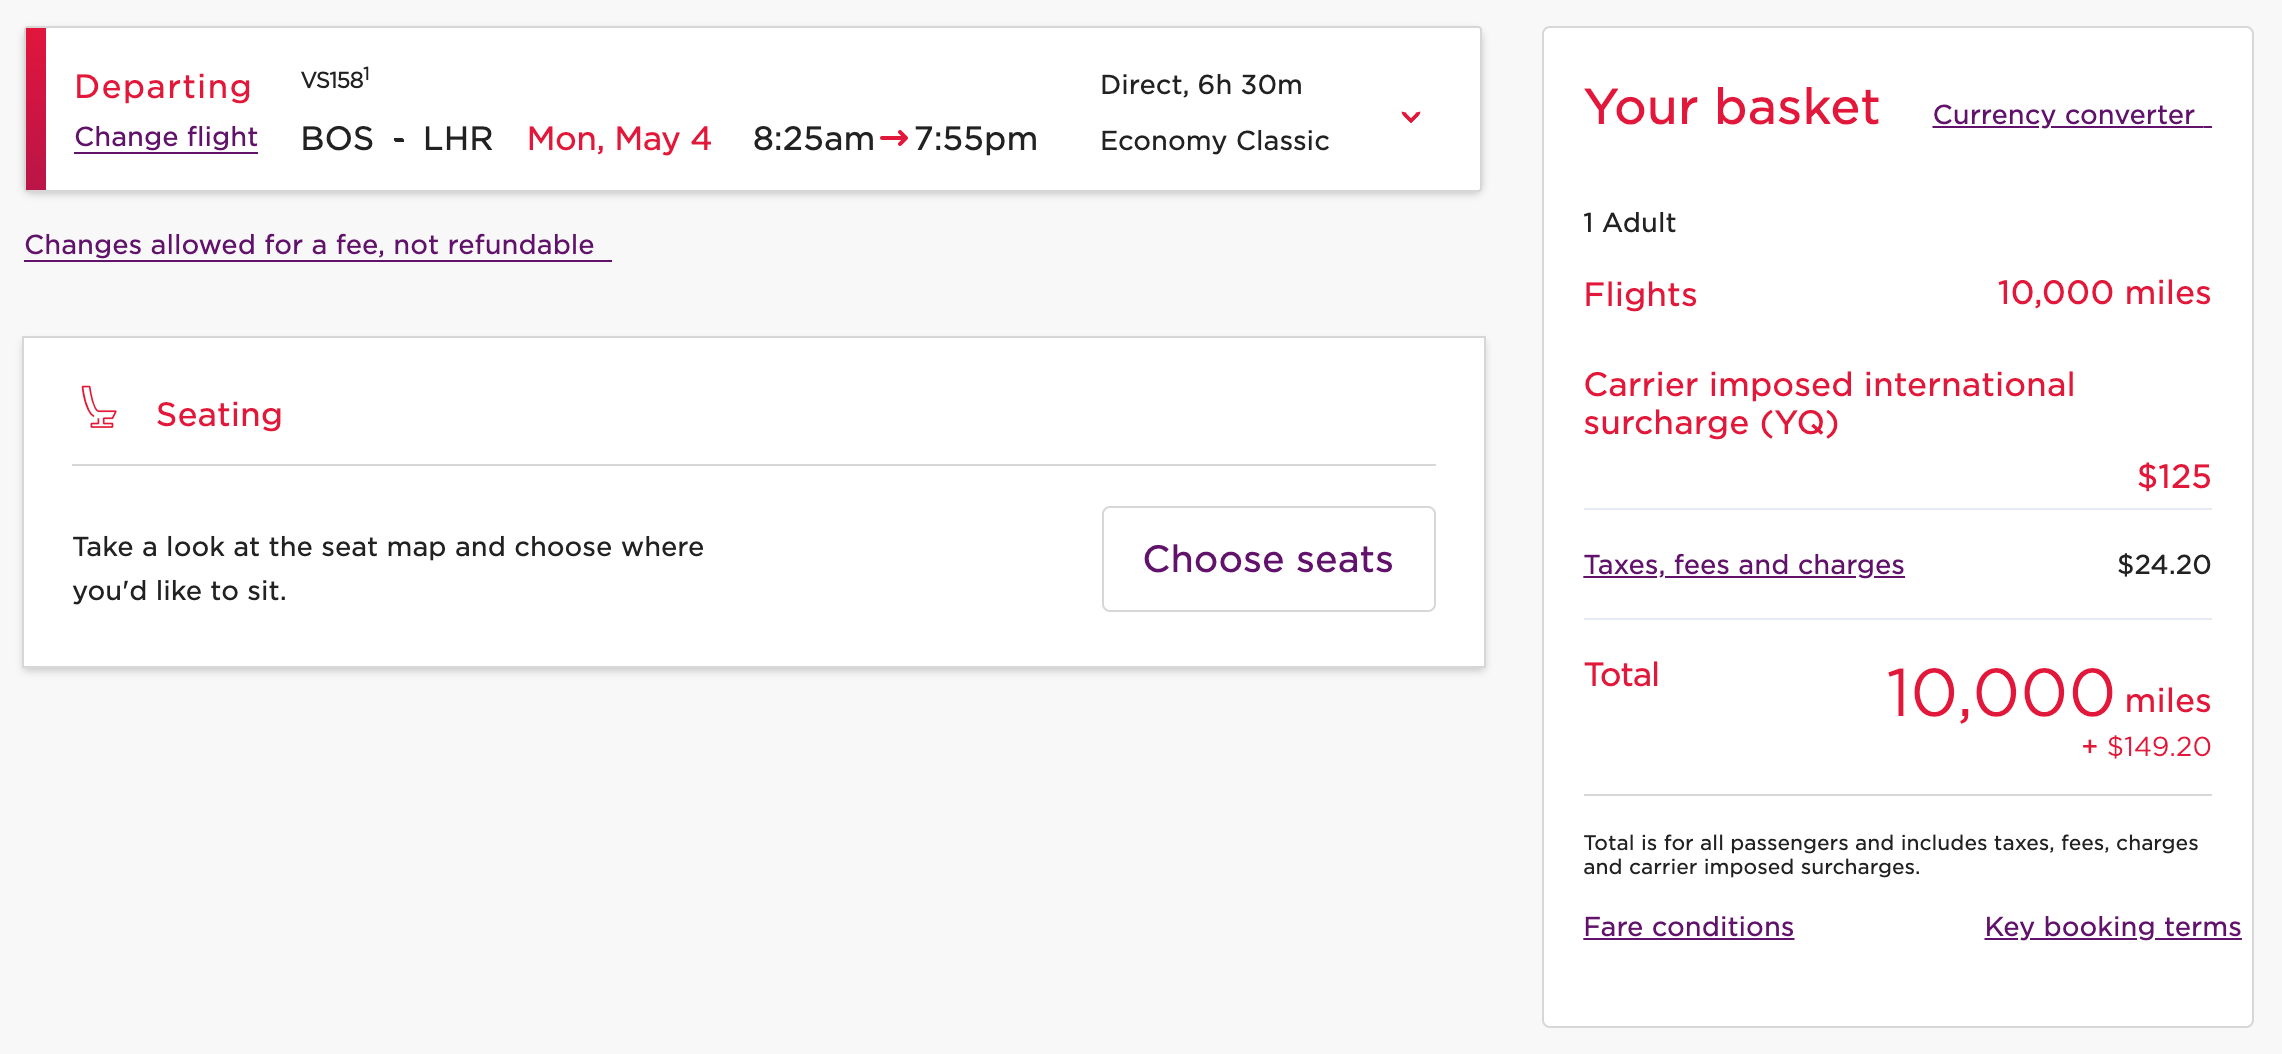Image resolution: width=2282 pixels, height=1054 pixels.
Task: Open the Choose seats button
Action: click(x=1268, y=559)
